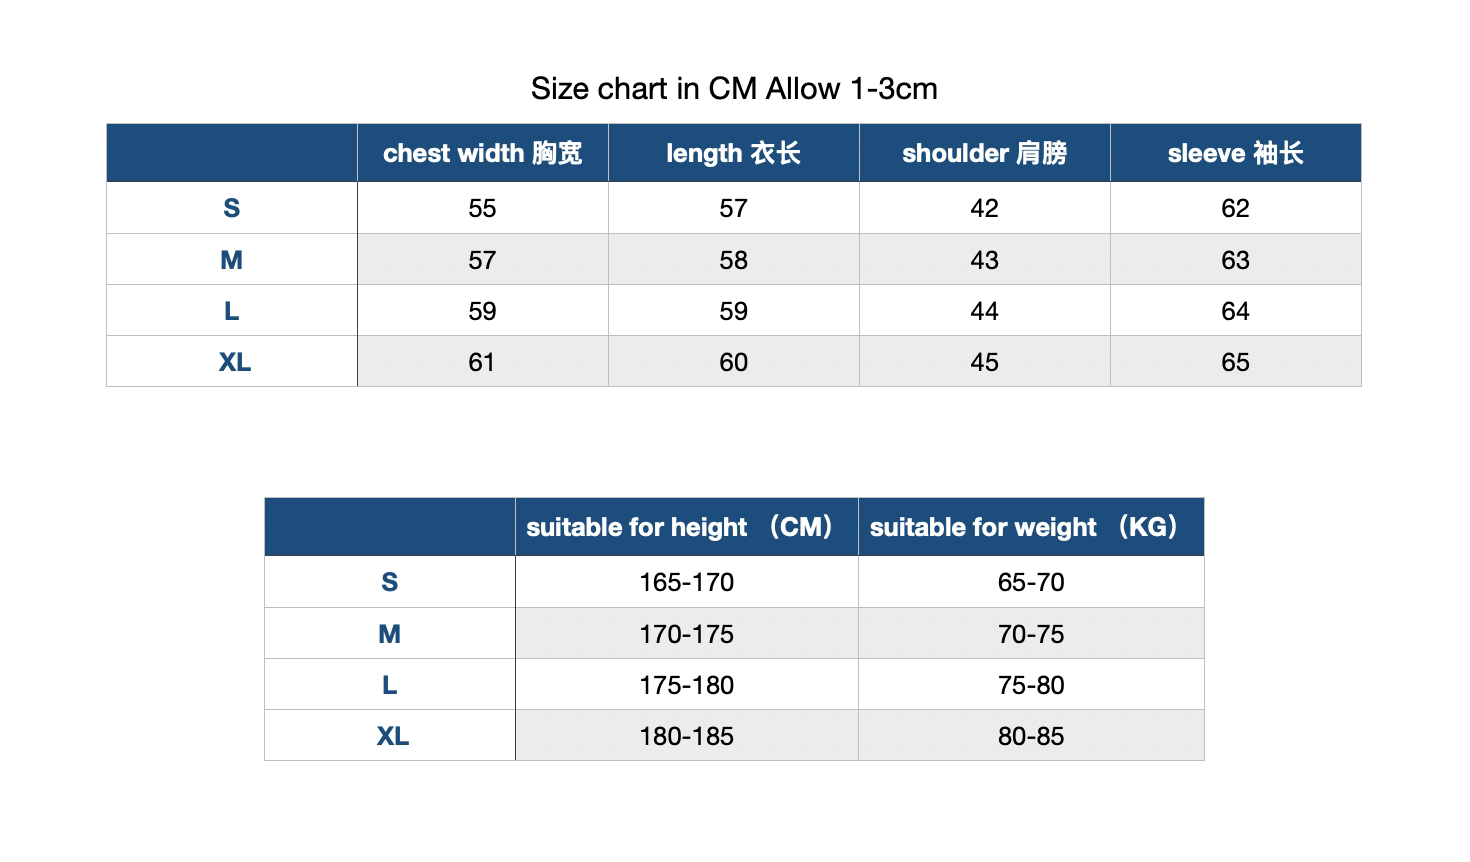The height and width of the screenshot is (862, 1470).
Task: Select the height range 165-170 cell
Action: [x=686, y=582]
